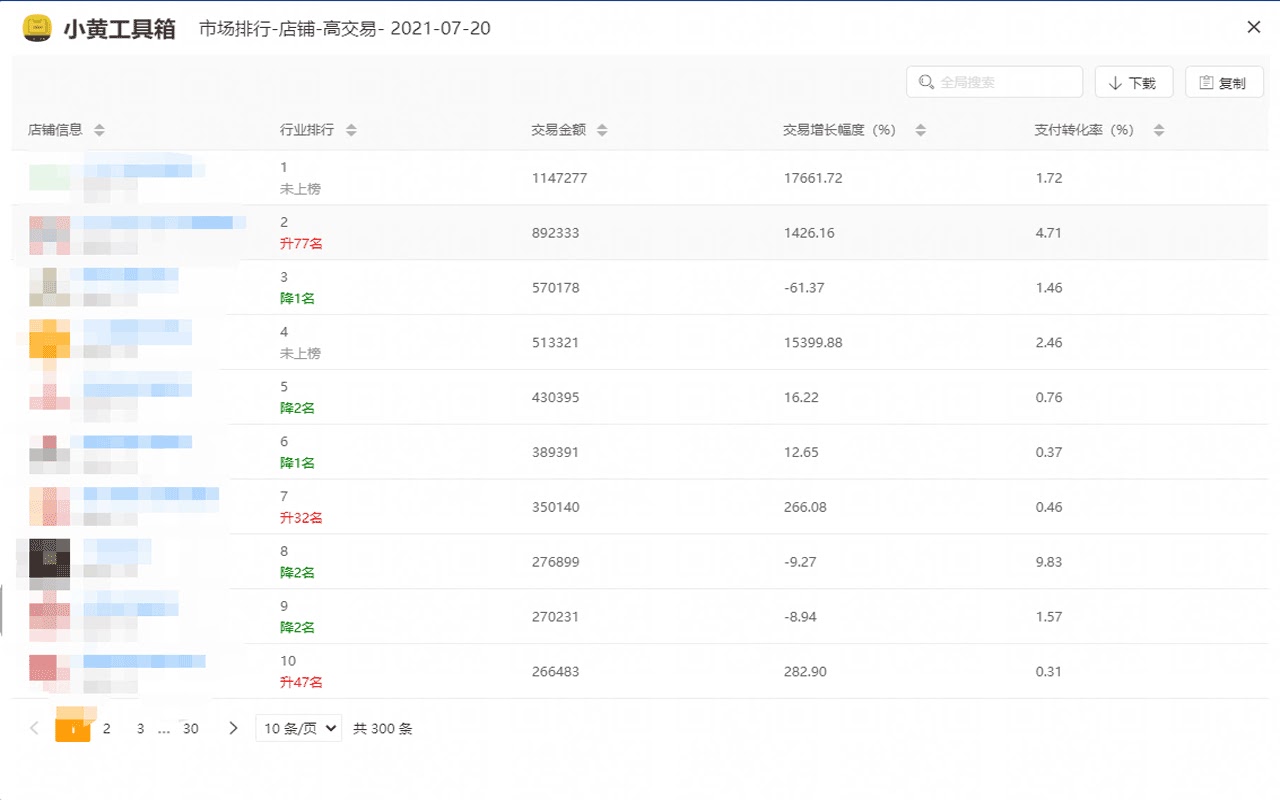Click rank change 升32名
1280x800 pixels.
[301, 518]
